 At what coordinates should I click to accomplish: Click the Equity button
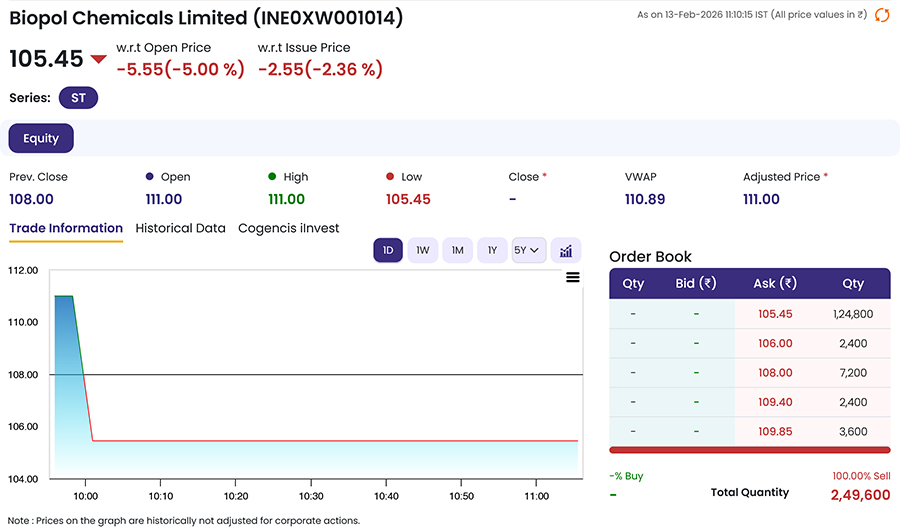[41, 138]
